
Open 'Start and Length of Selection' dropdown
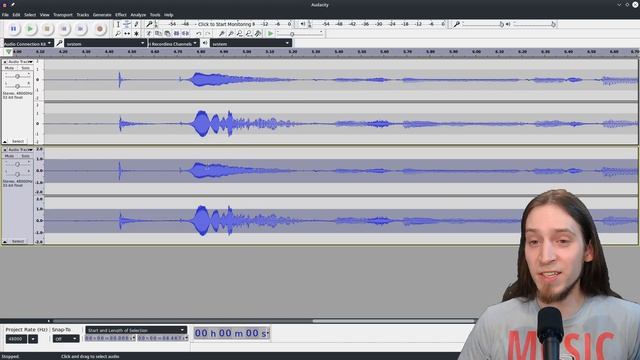(x=136, y=330)
